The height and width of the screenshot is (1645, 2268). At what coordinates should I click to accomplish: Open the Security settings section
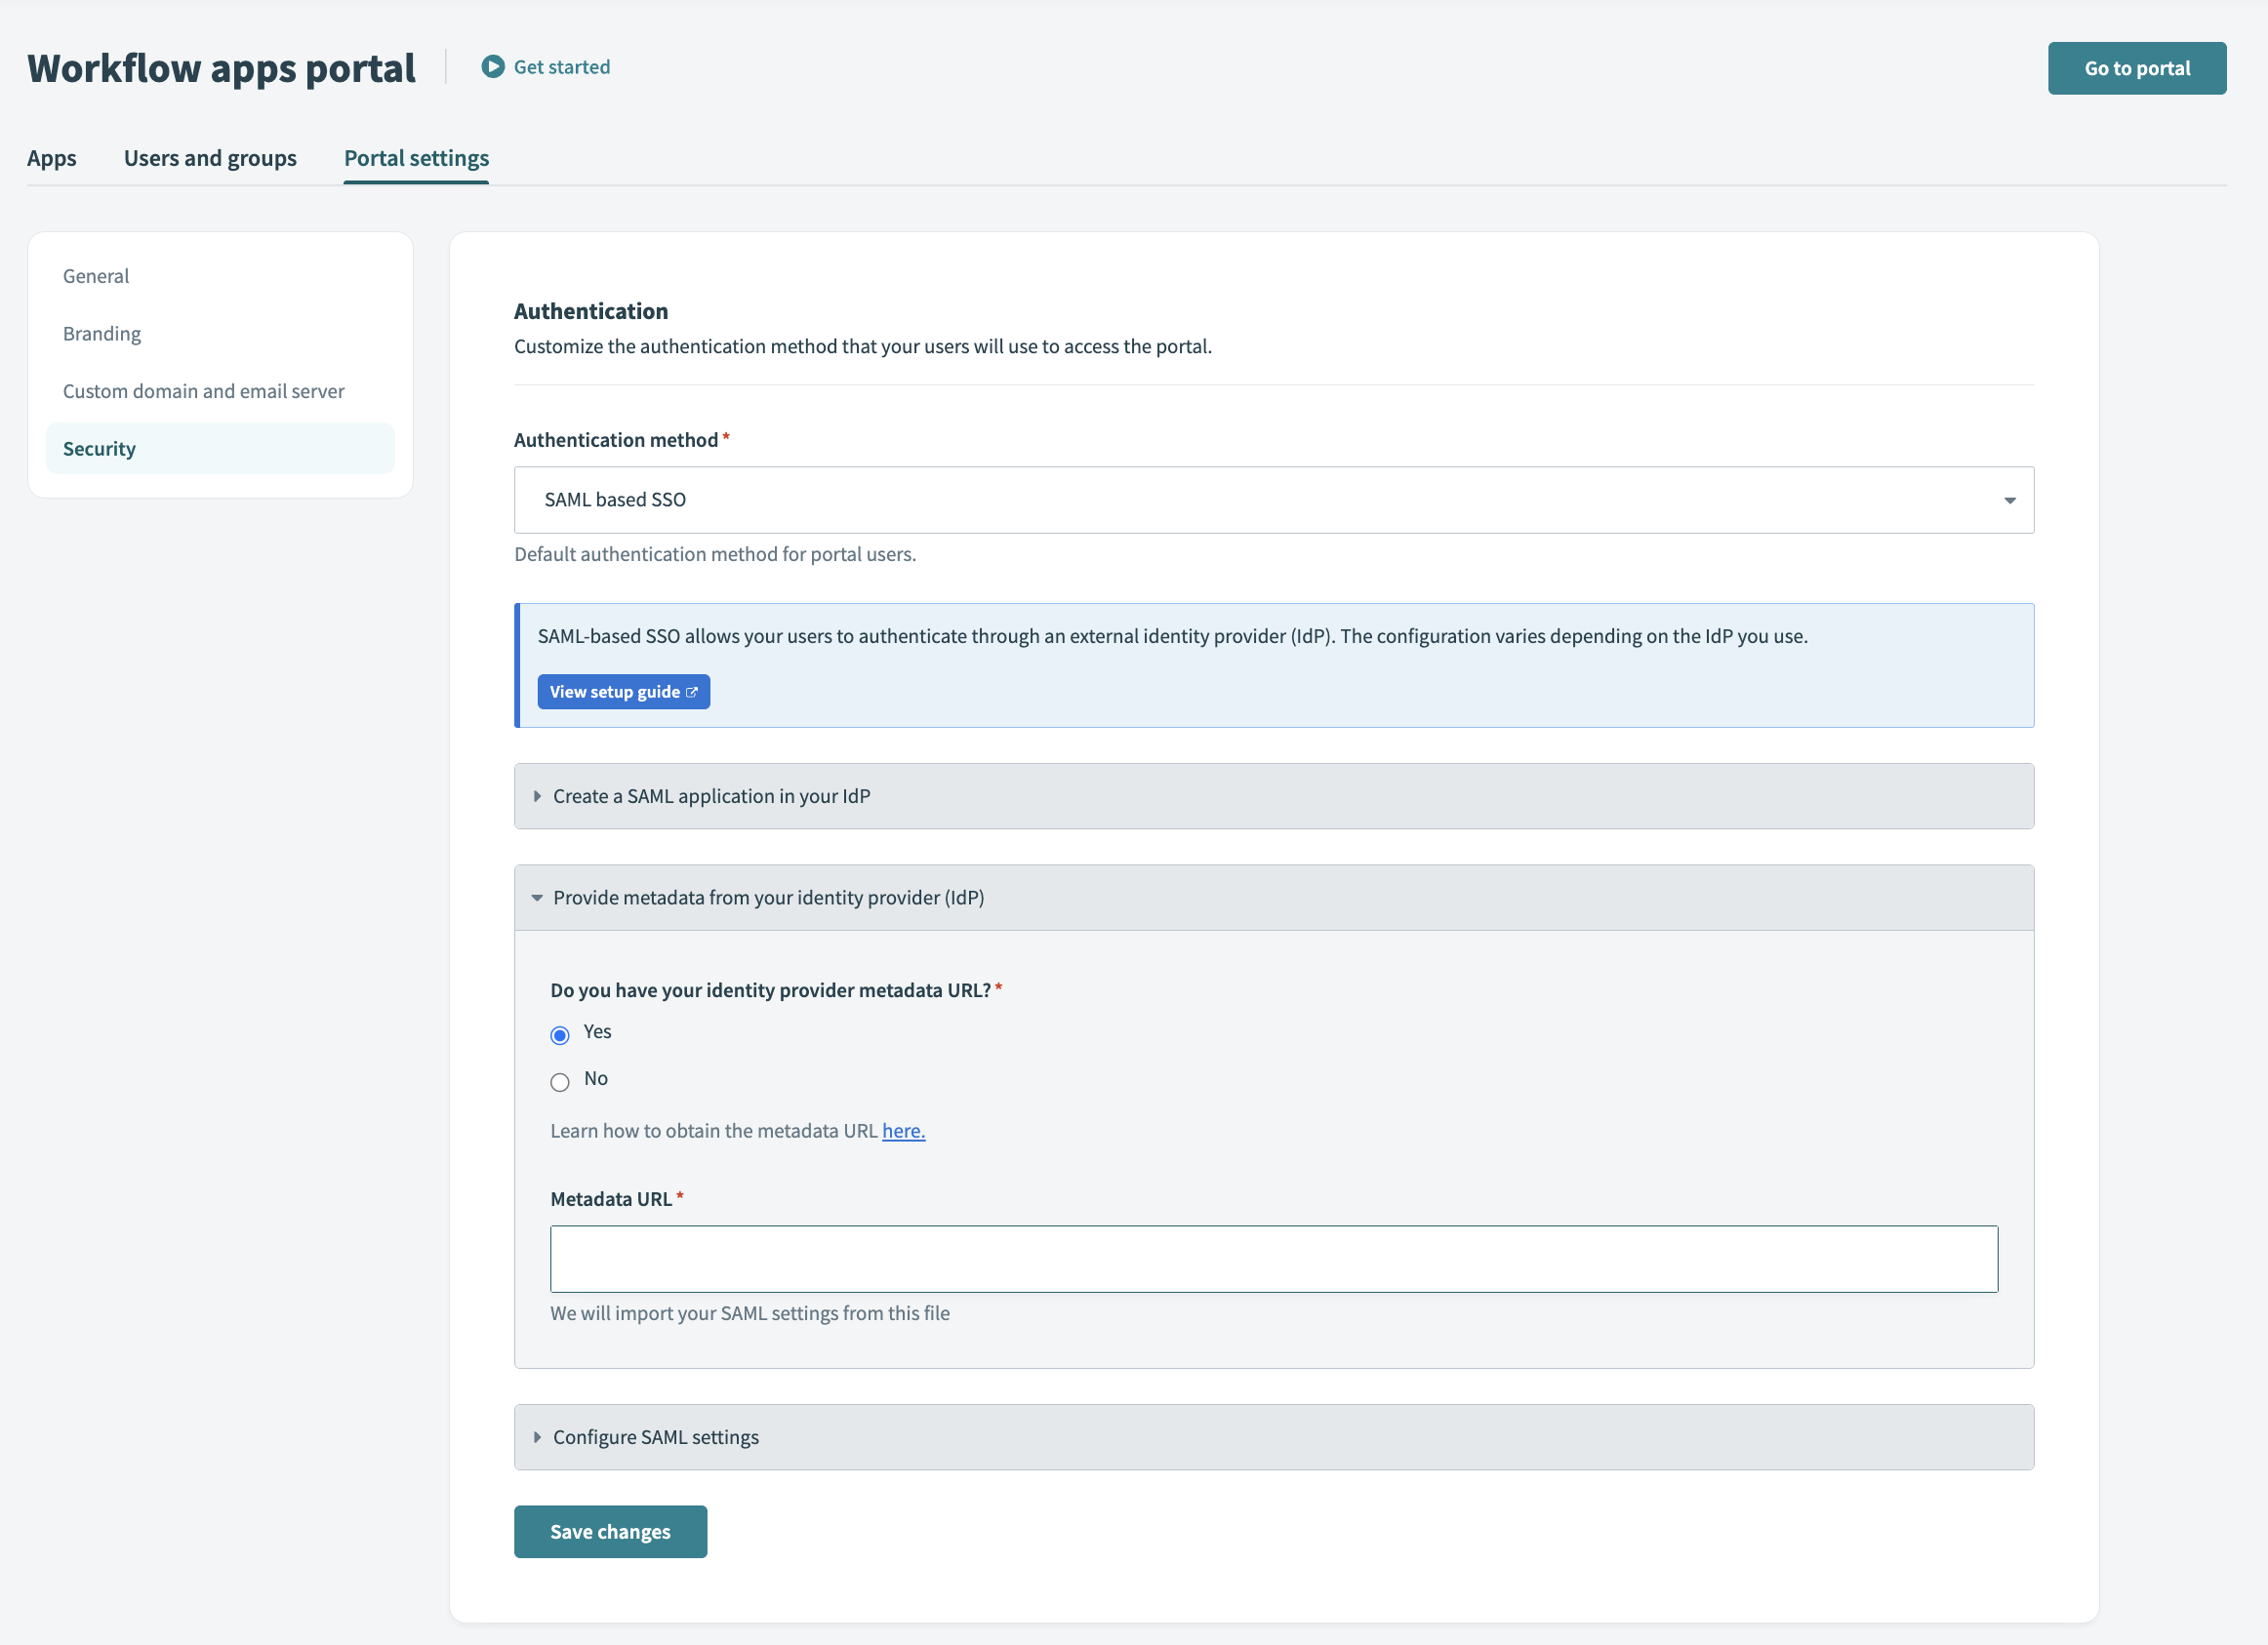(x=99, y=448)
